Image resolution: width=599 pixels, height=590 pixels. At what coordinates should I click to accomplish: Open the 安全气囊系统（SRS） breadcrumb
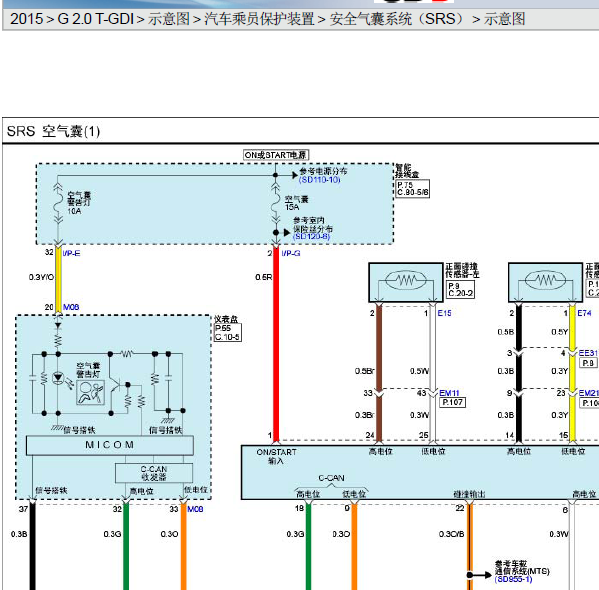397,19
